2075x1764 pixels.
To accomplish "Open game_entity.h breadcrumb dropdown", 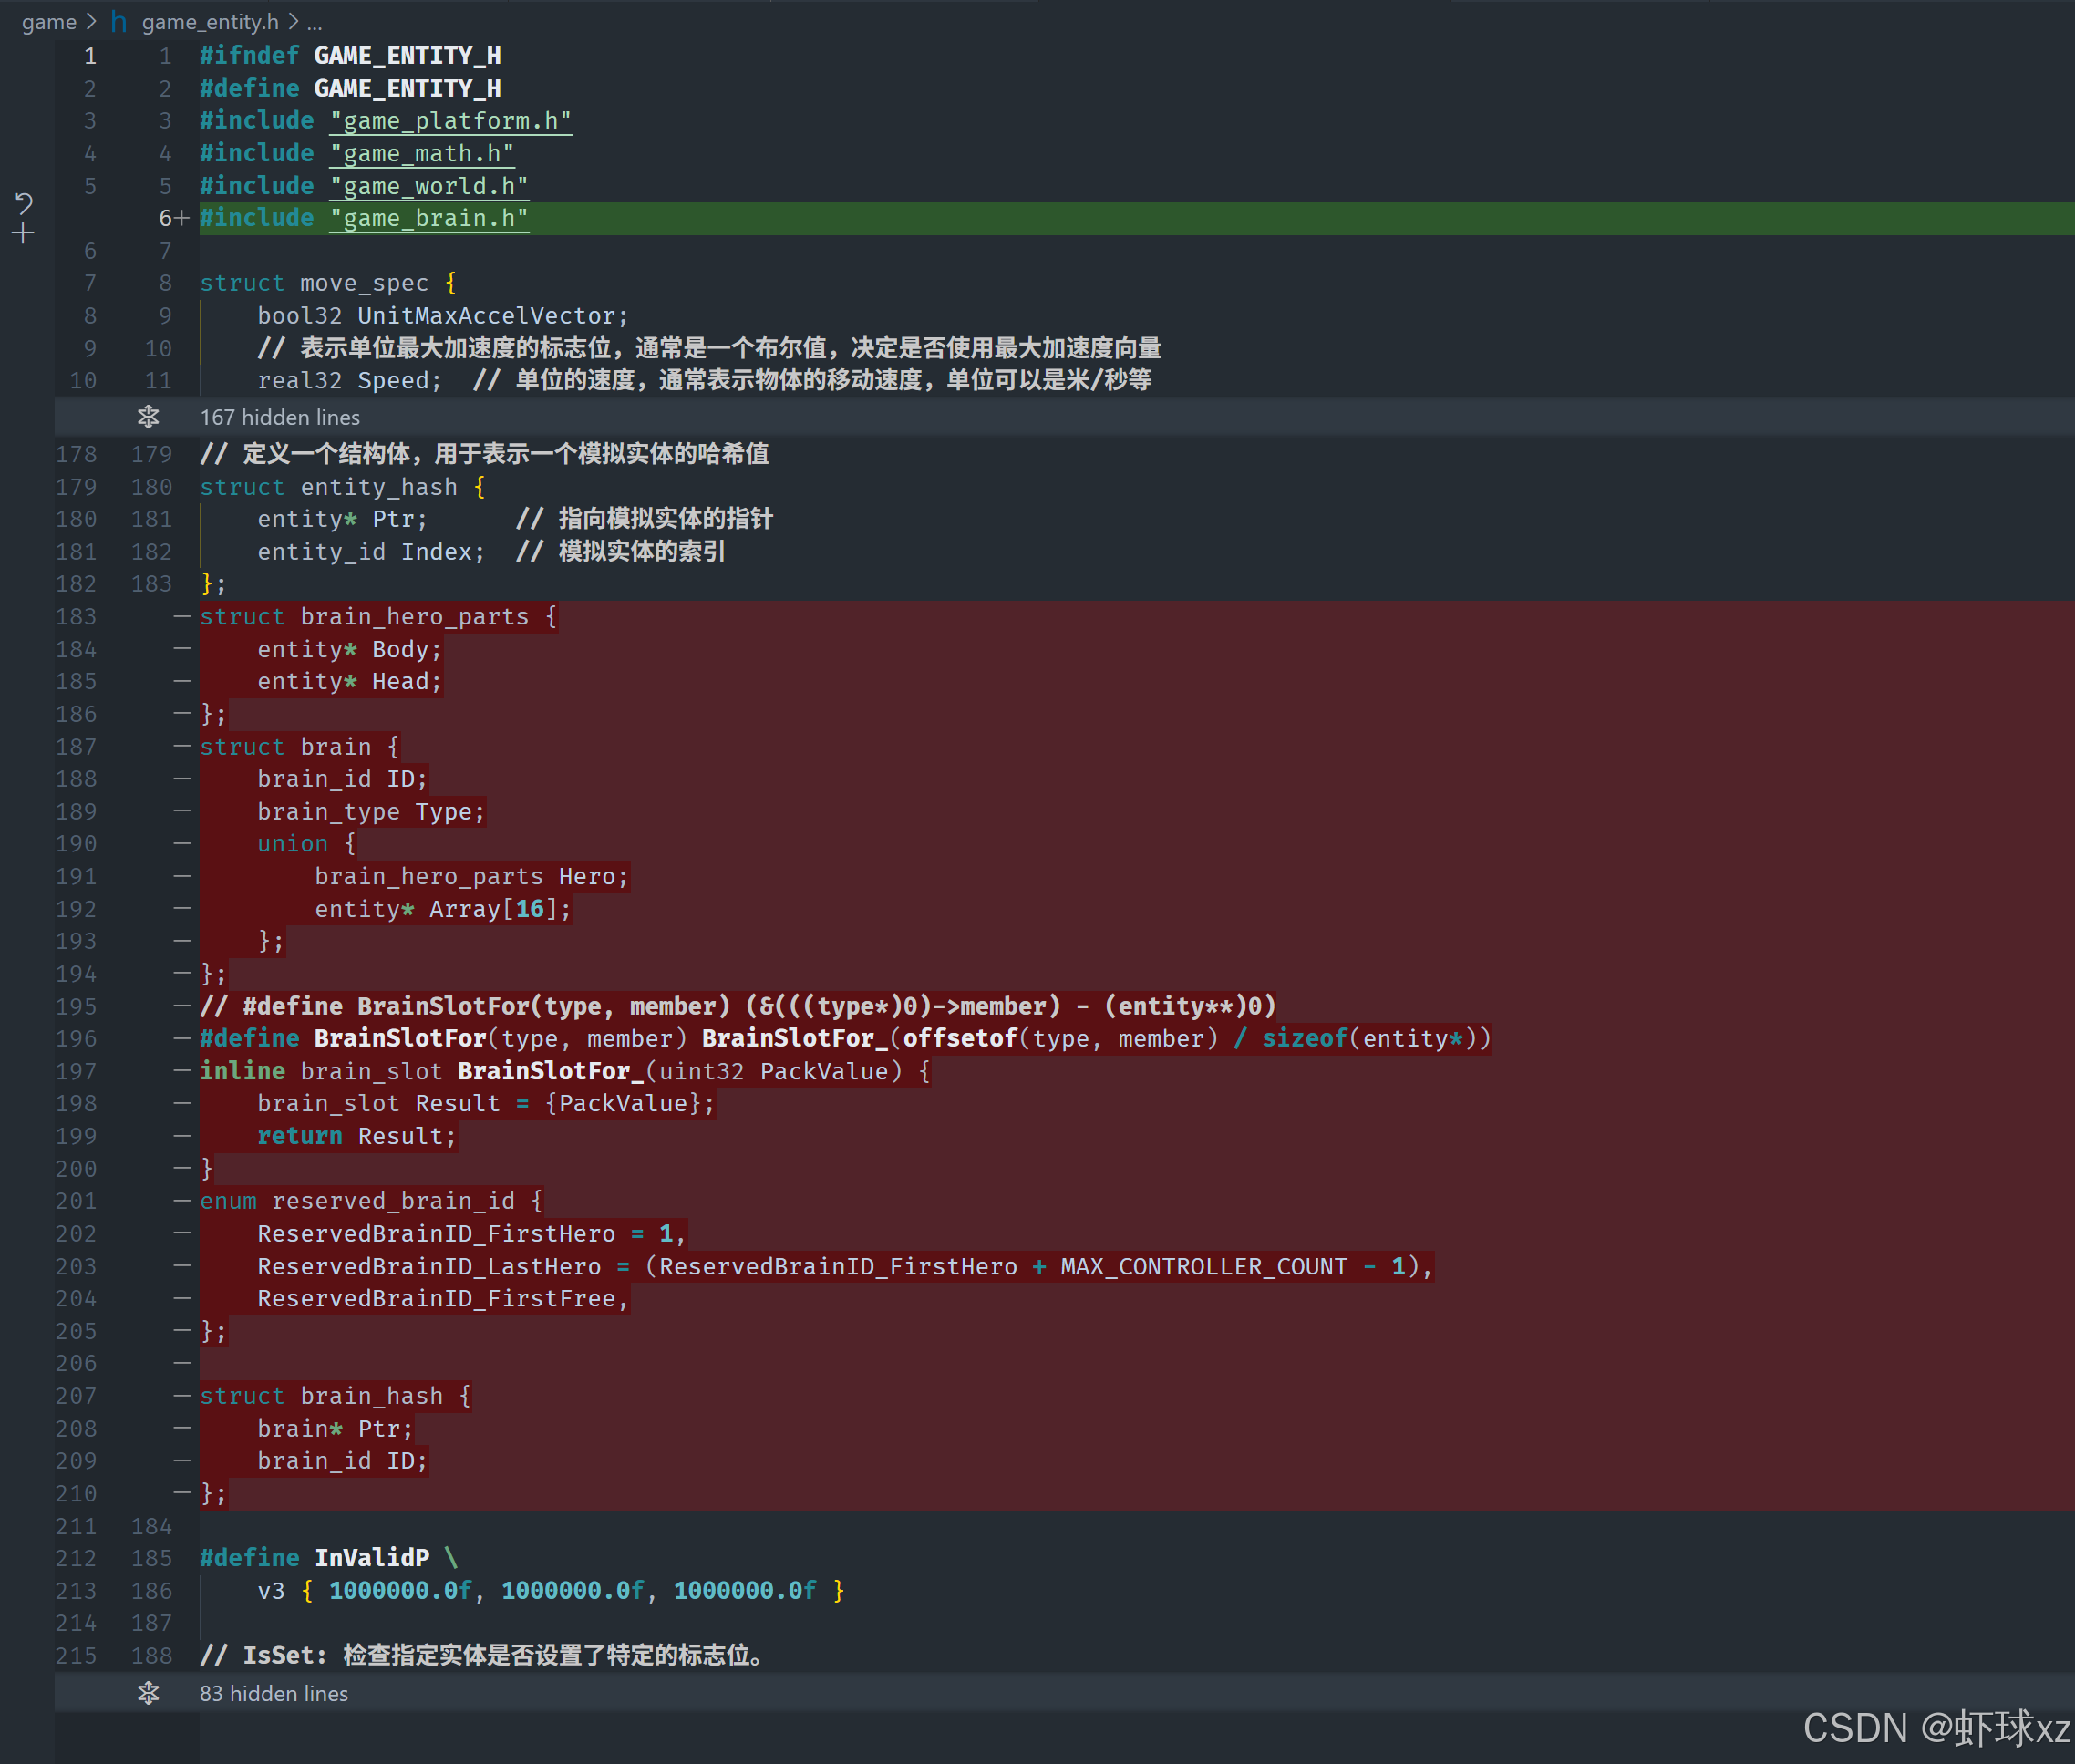I will pyautogui.click(x=210, y=21).
